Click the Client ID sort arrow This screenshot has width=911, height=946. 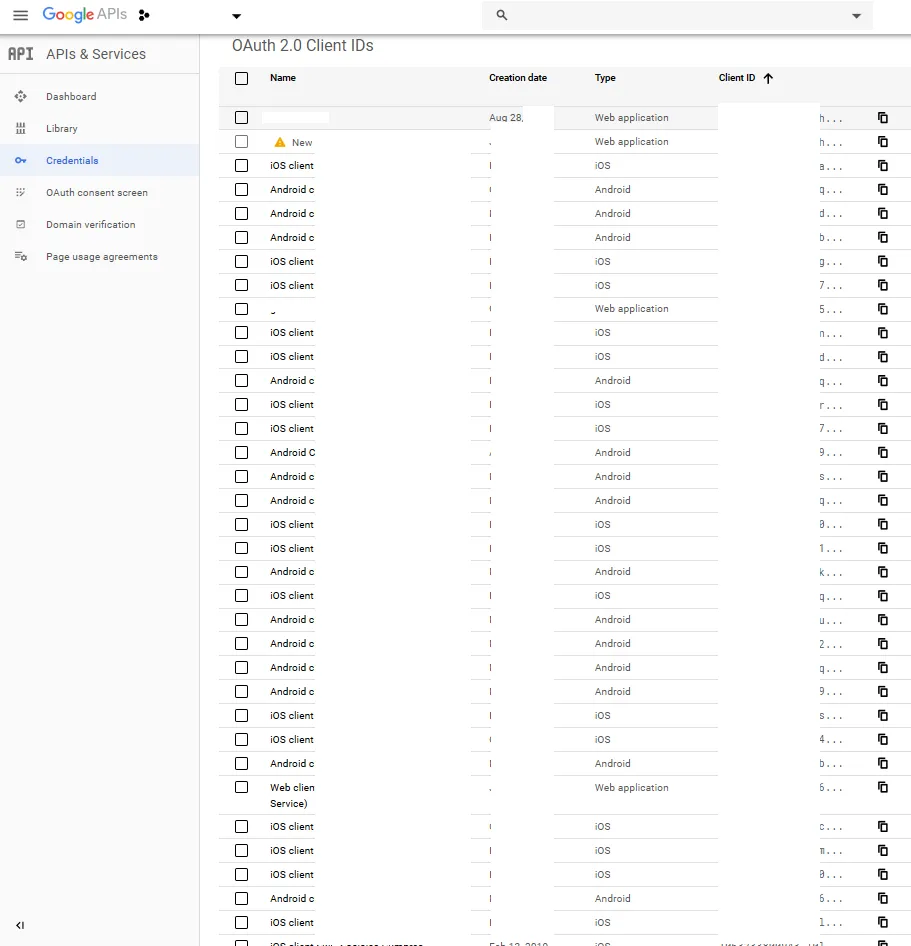768,78
